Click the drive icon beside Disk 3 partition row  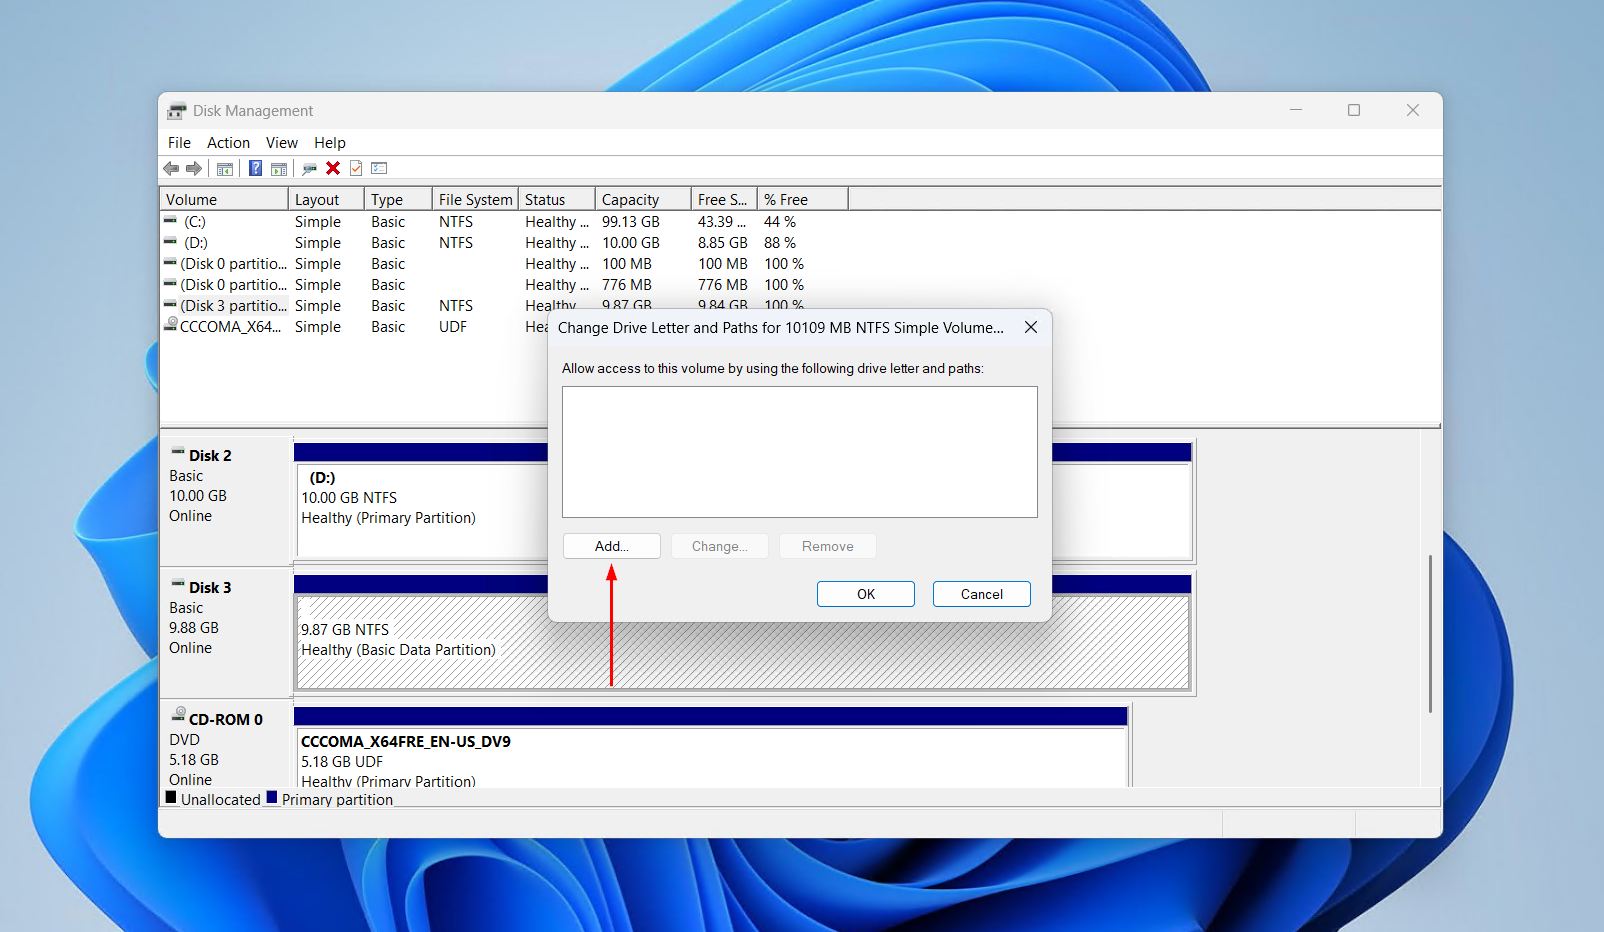pos(171,305)
